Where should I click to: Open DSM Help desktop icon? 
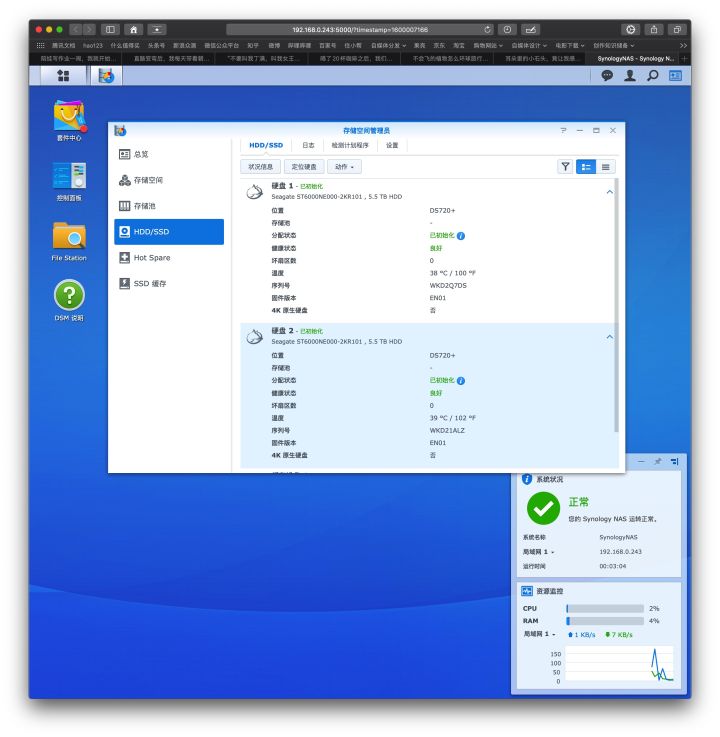click(x=69, y=295)
